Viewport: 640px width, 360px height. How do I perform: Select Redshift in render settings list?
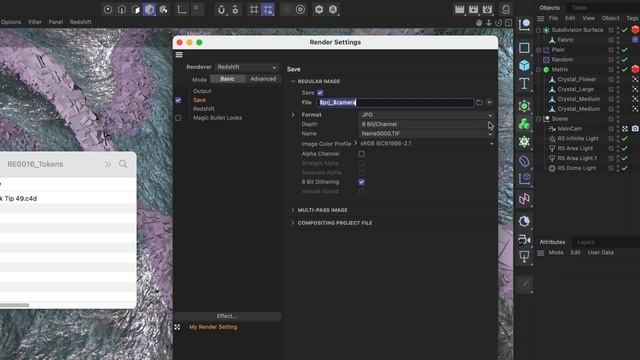pos(204,109)
